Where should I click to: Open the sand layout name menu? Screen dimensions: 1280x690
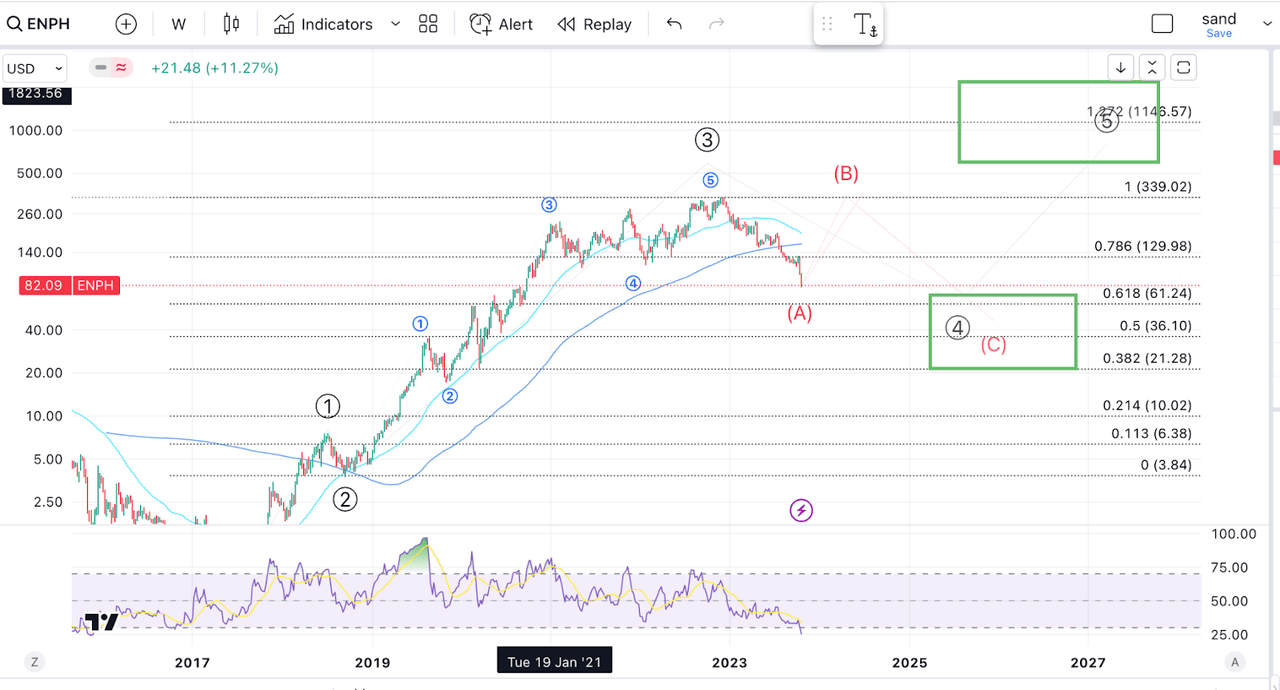point(1219,19)
